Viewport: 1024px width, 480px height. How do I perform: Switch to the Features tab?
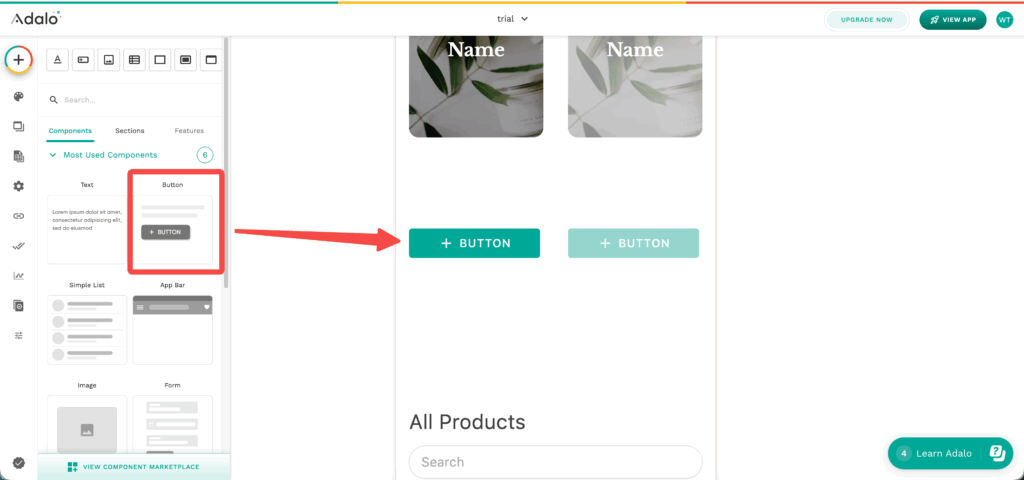click(x=189, y=131)
